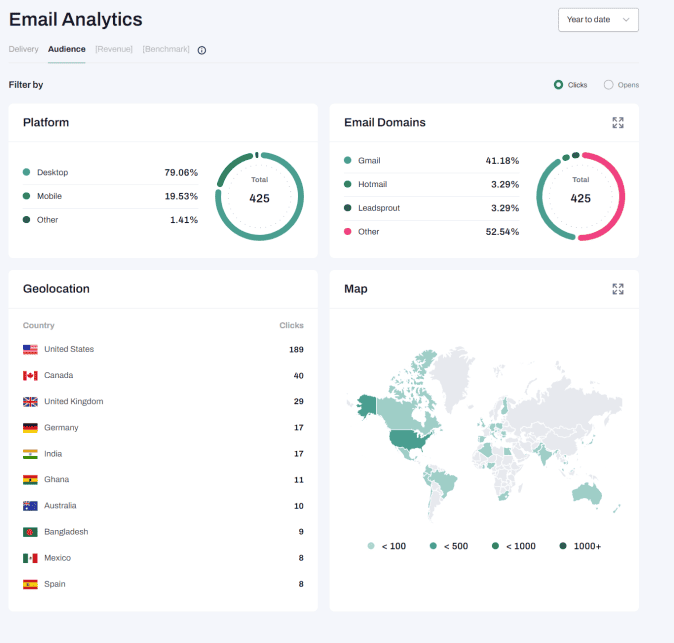The height and width of the screenshot is (643, 674).
Task: Select the Clicks radio button
Action: click(558, 85)
